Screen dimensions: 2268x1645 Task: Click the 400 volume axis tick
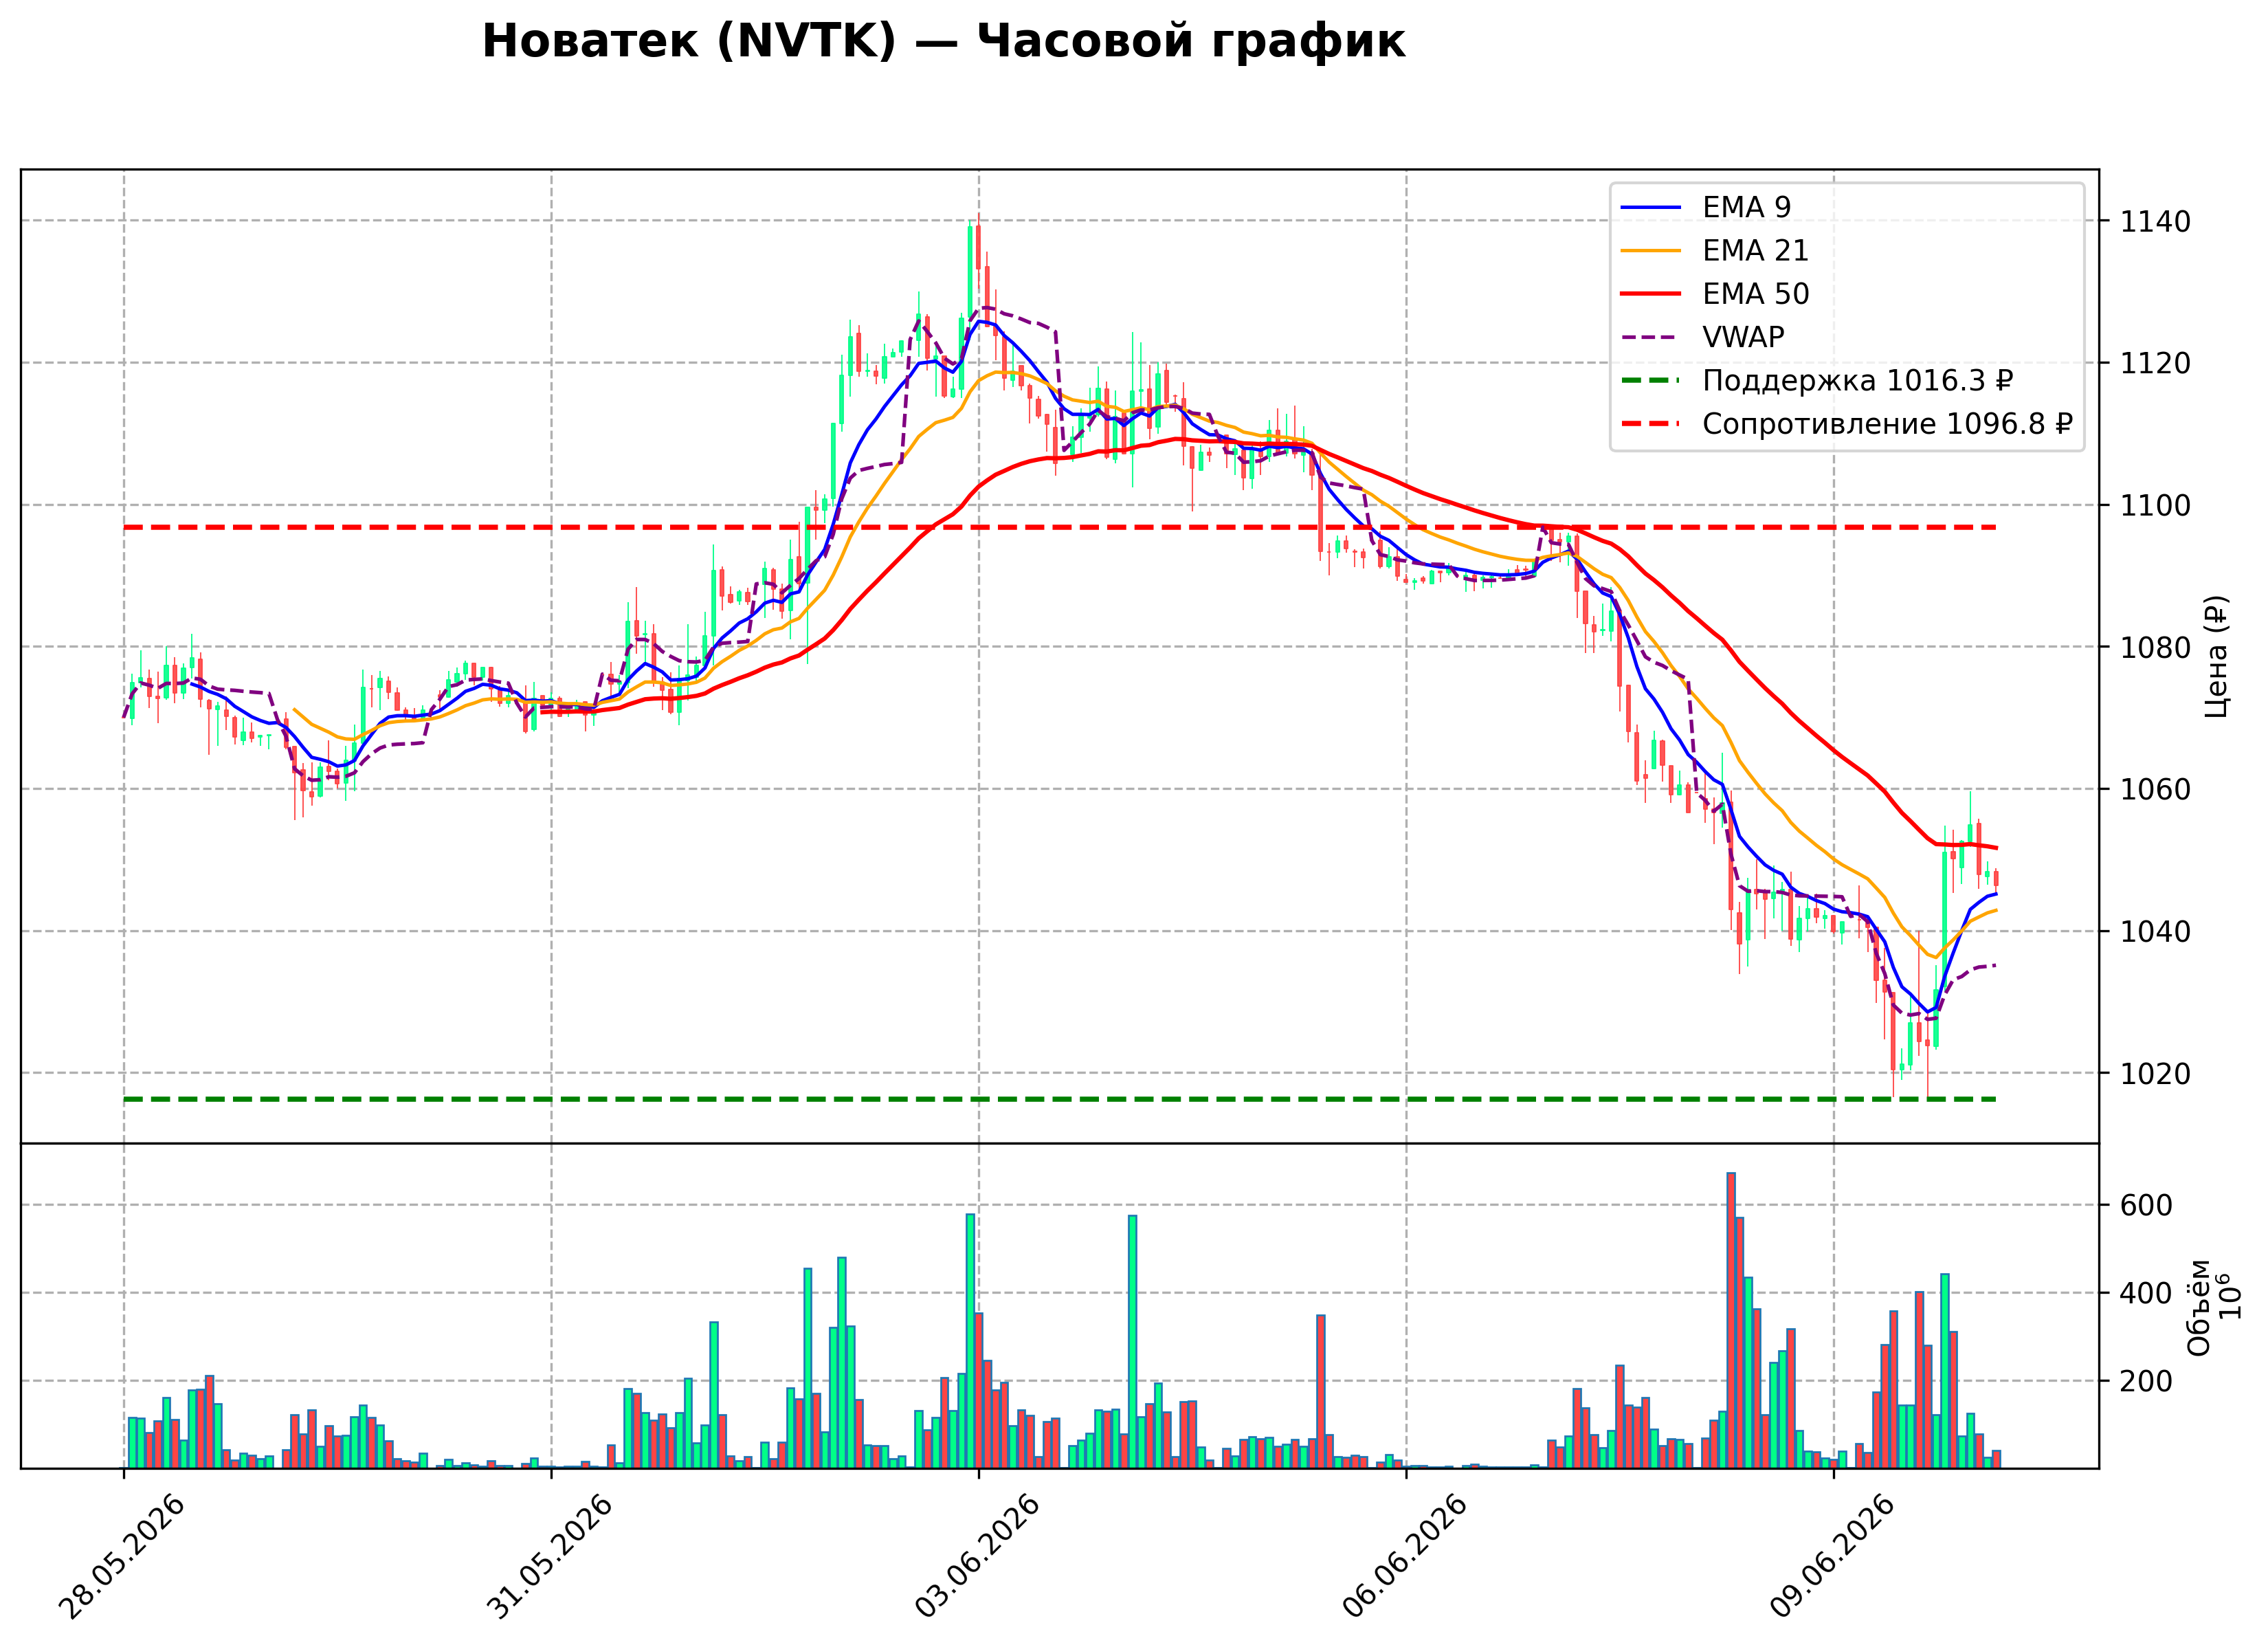(x=2146, y=1293)
